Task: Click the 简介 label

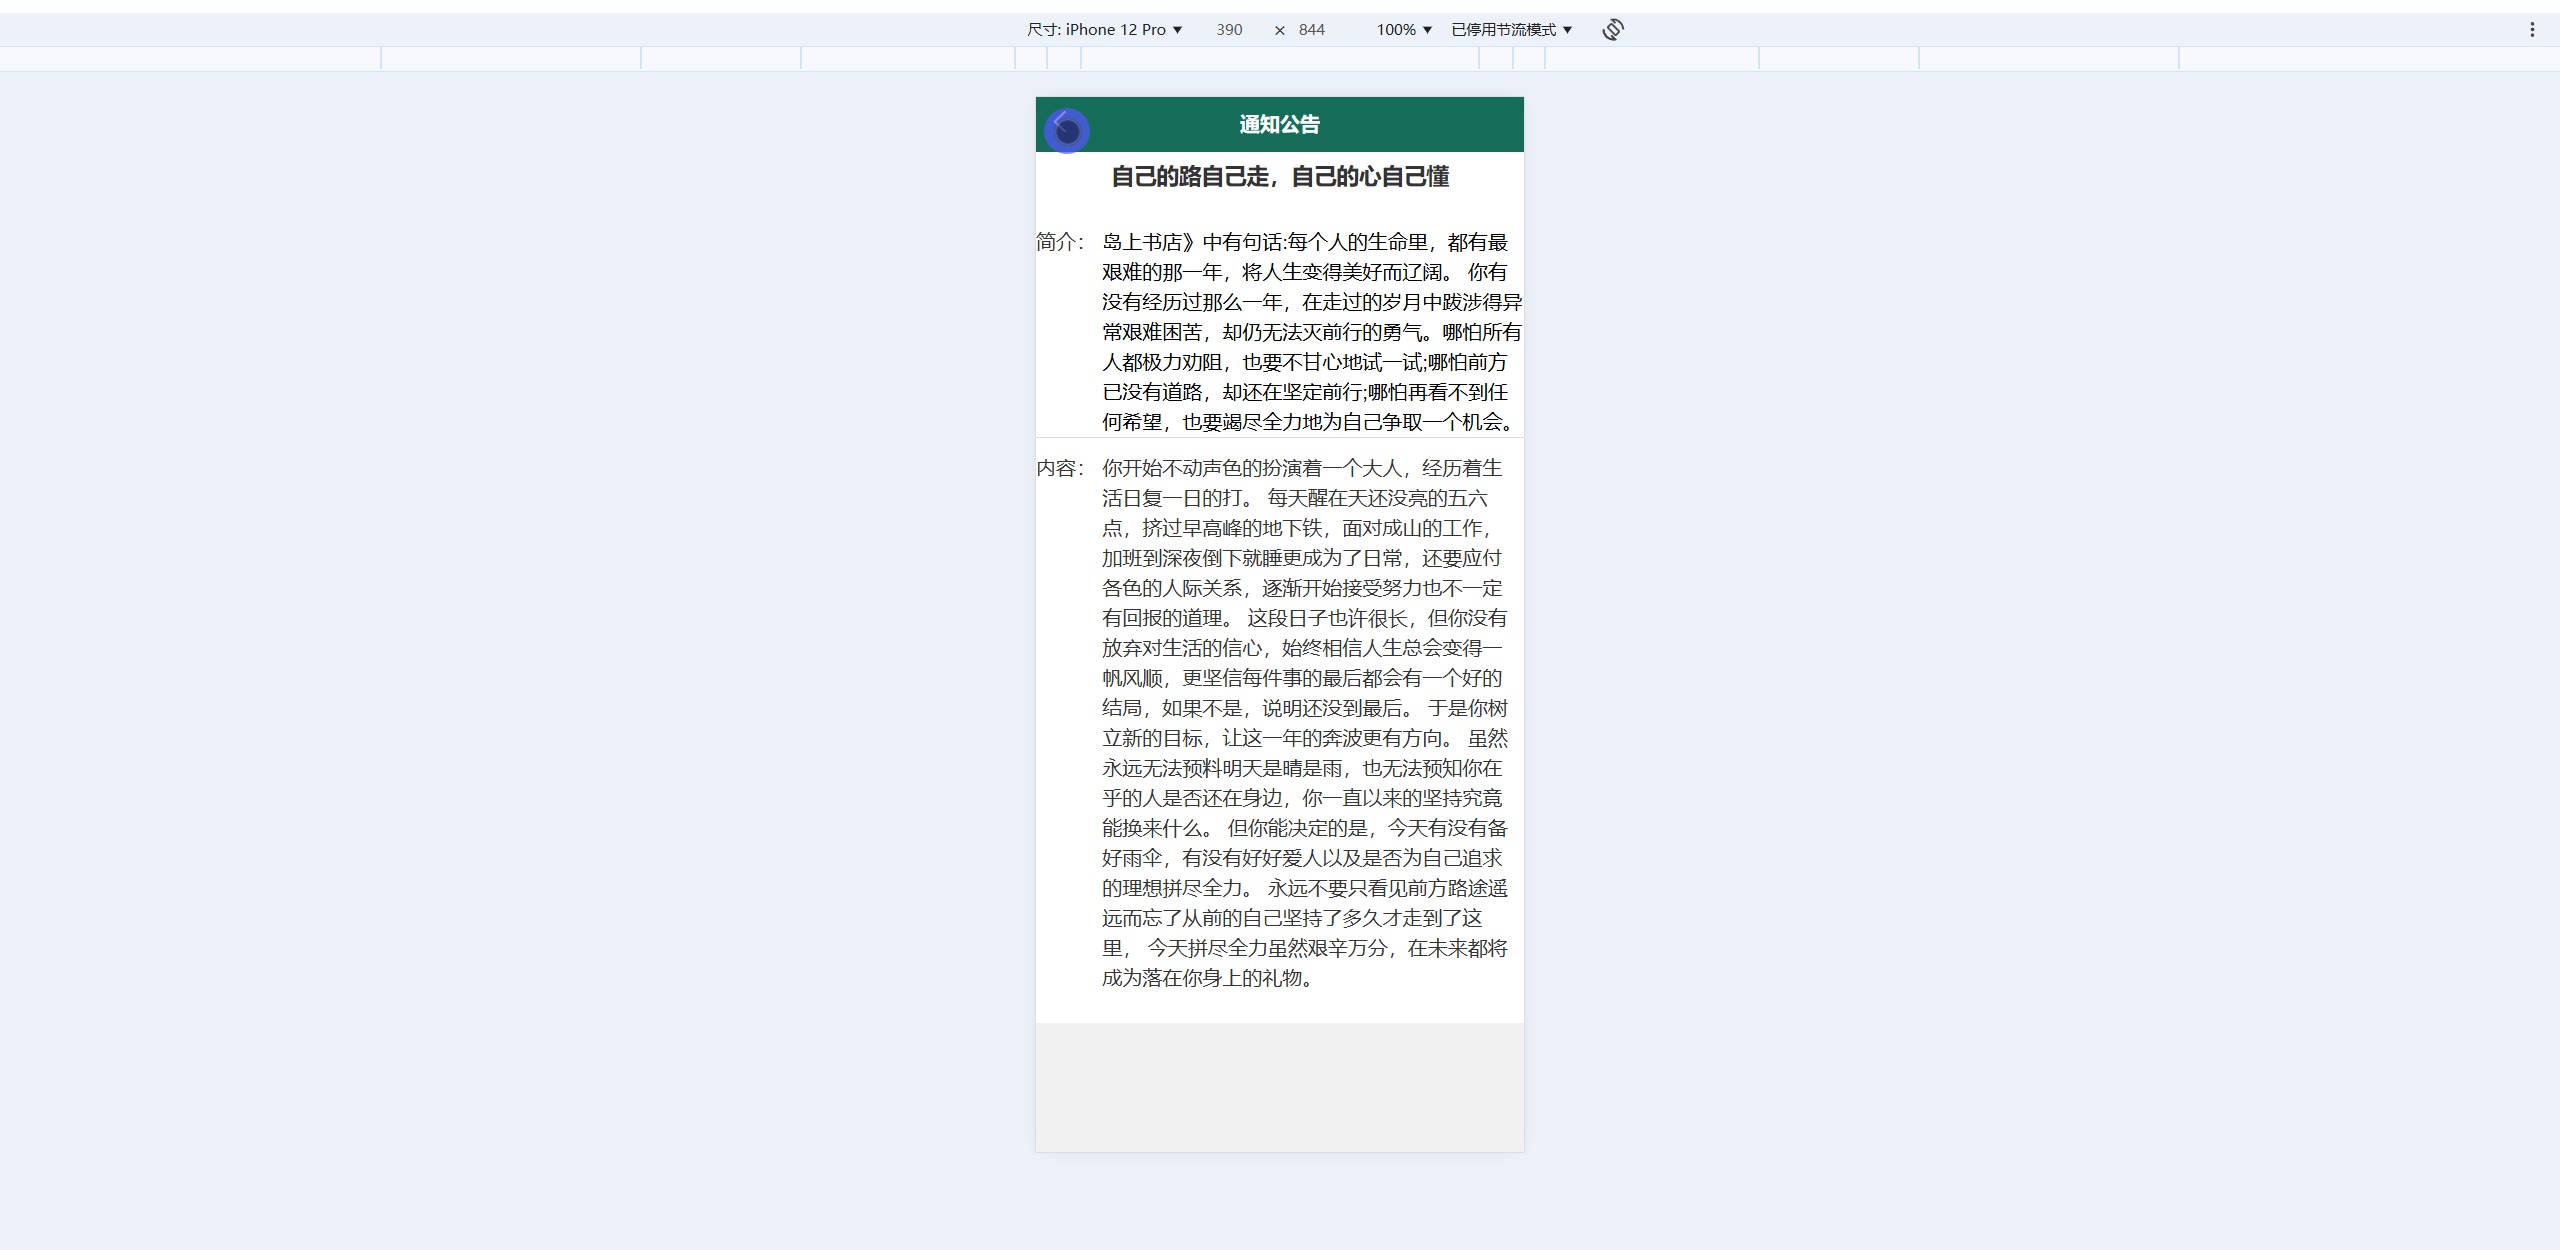Action: (x=1059, y=242)
